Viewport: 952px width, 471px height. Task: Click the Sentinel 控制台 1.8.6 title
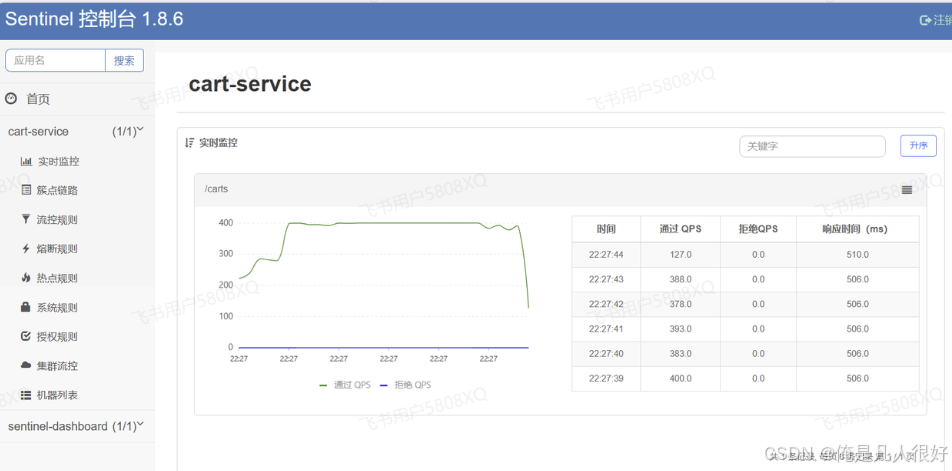click(94, 19)
